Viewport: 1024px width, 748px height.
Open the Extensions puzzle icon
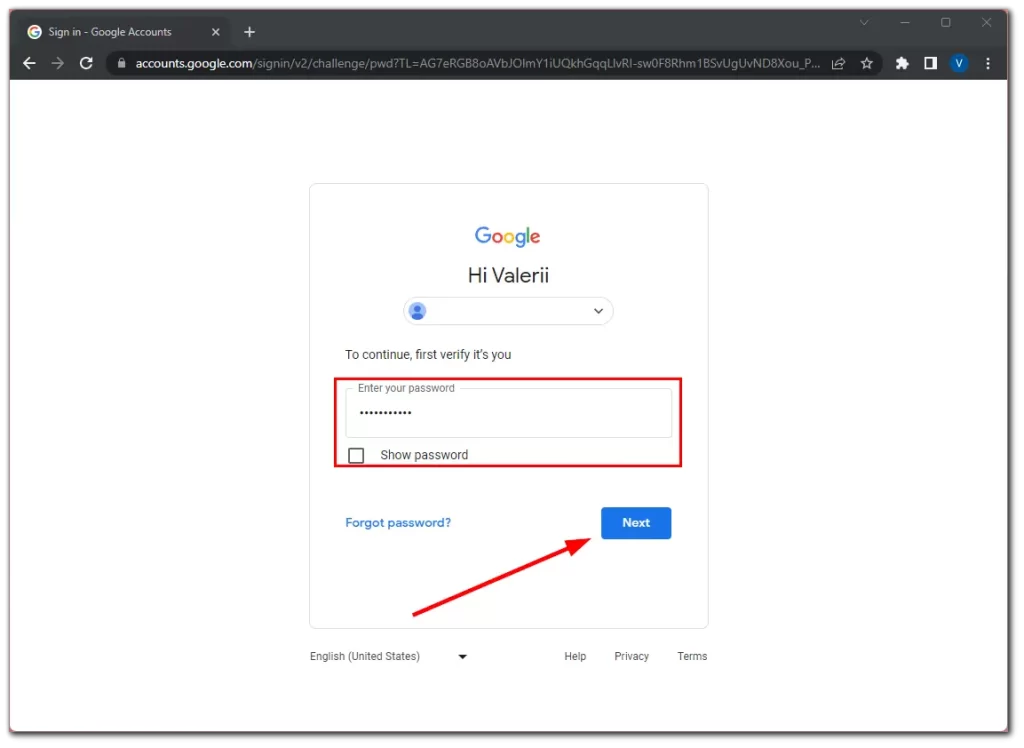point(902,63)
